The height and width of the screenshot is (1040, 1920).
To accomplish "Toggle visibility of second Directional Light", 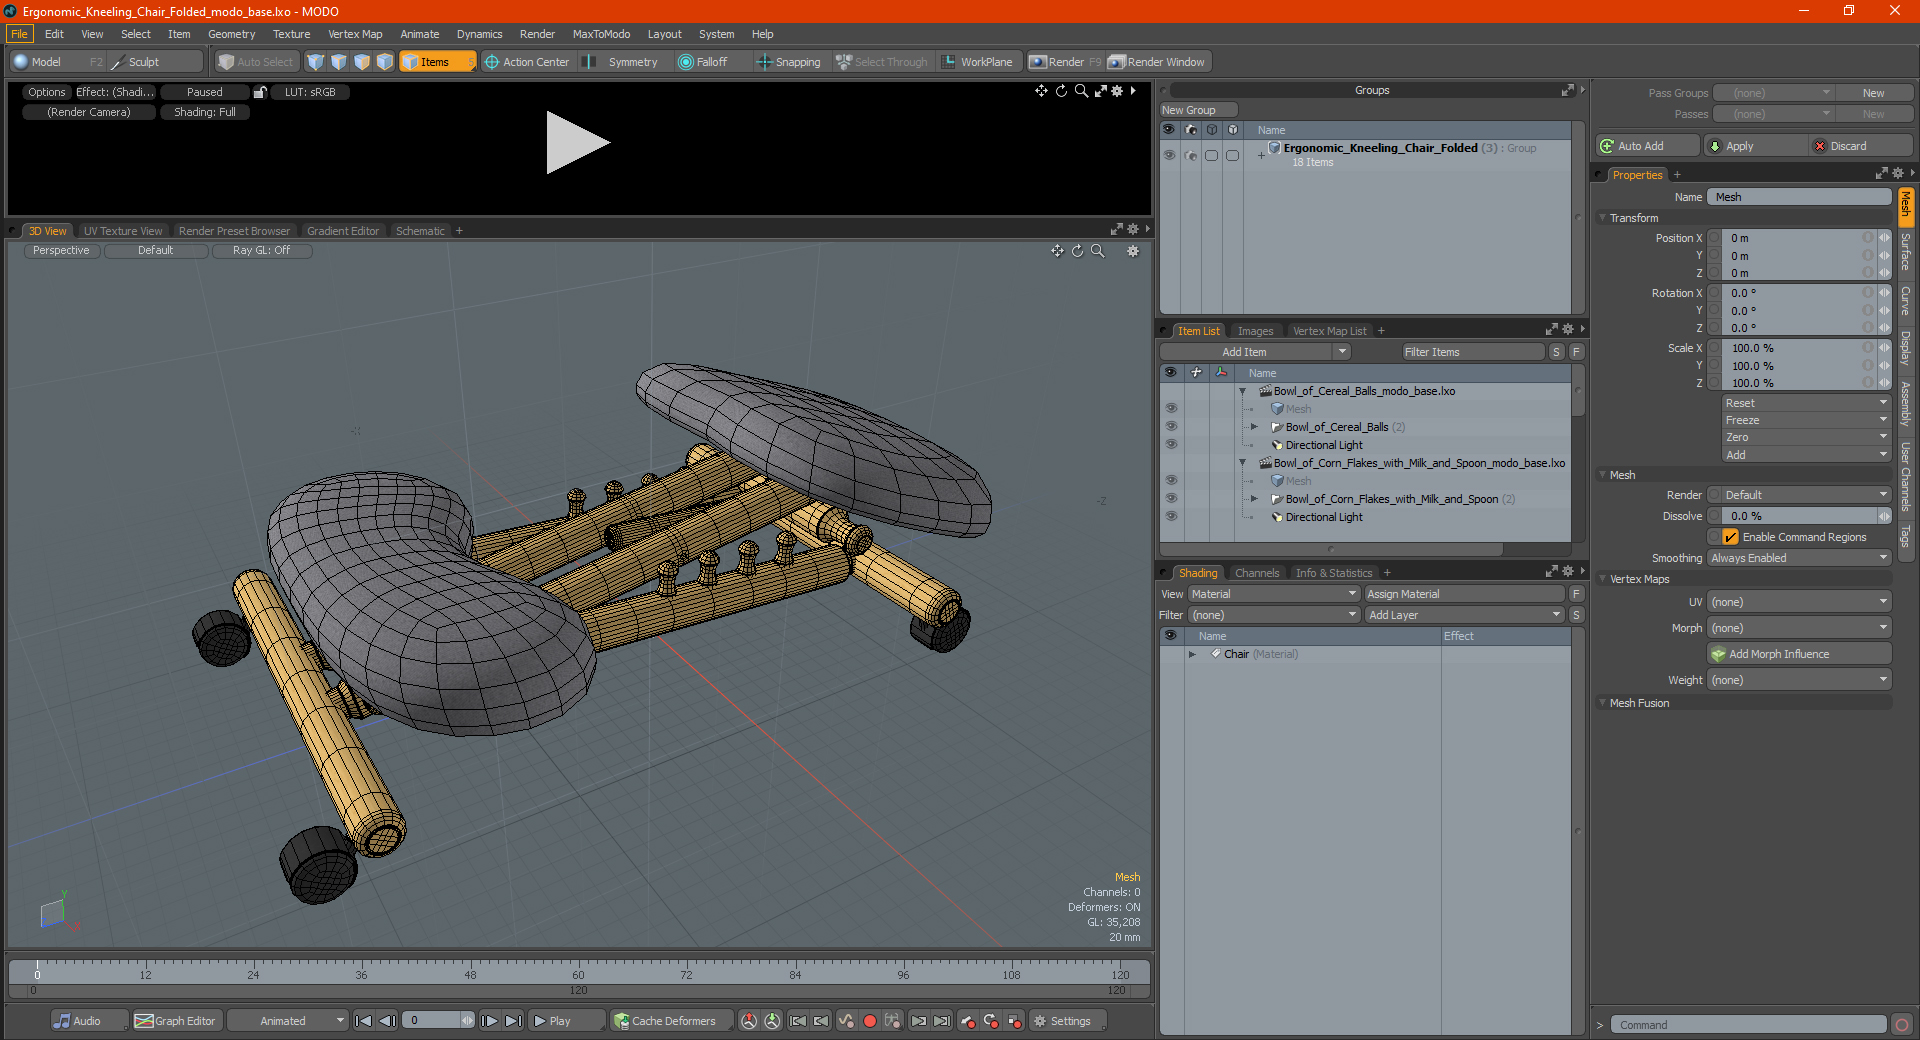I will tap(1171, 517).
